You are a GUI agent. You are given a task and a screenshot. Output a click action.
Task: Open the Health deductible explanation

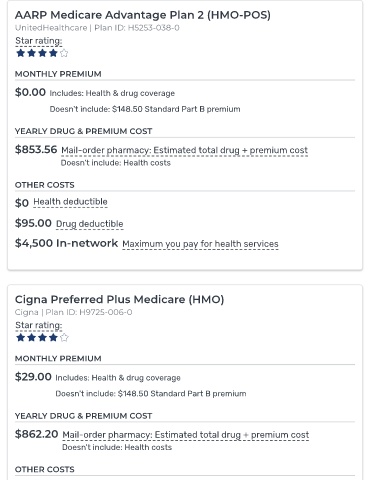coord(70,202)
